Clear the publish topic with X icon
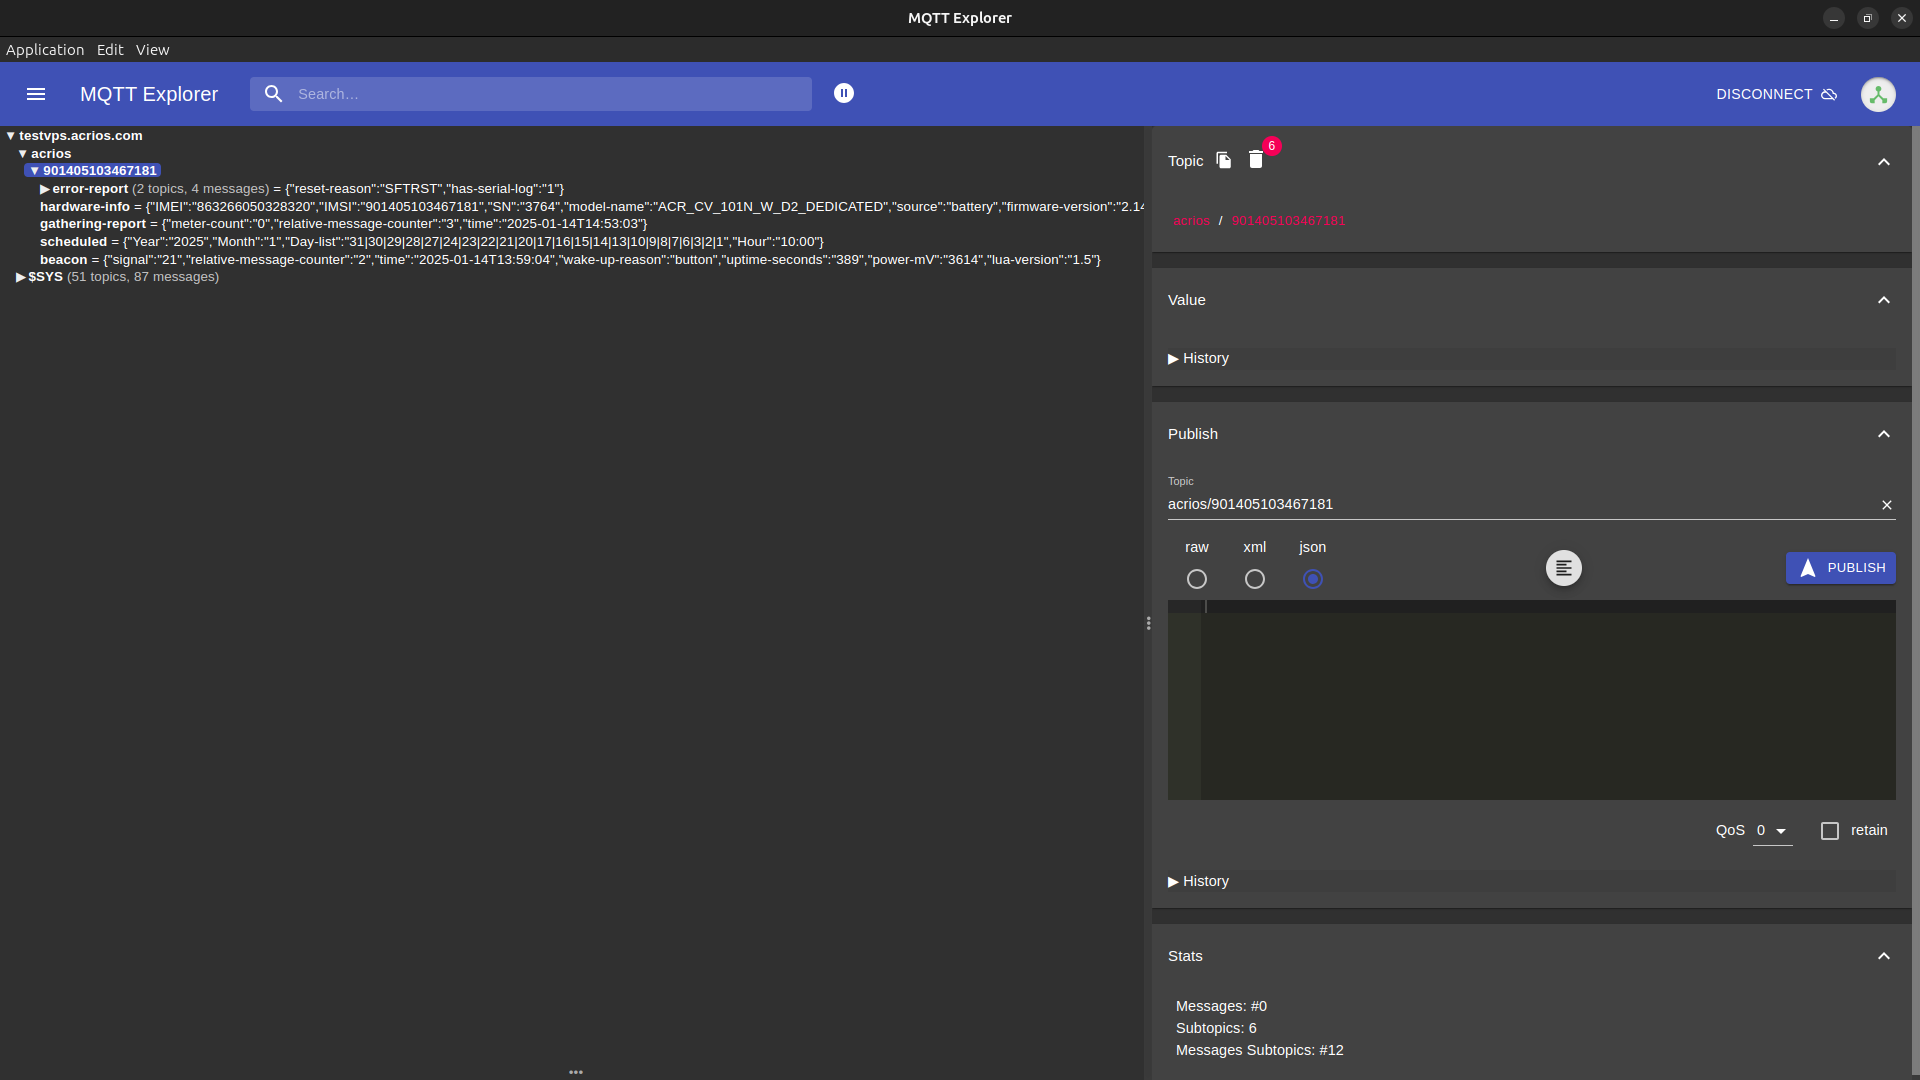 [x=1887, y=505]
